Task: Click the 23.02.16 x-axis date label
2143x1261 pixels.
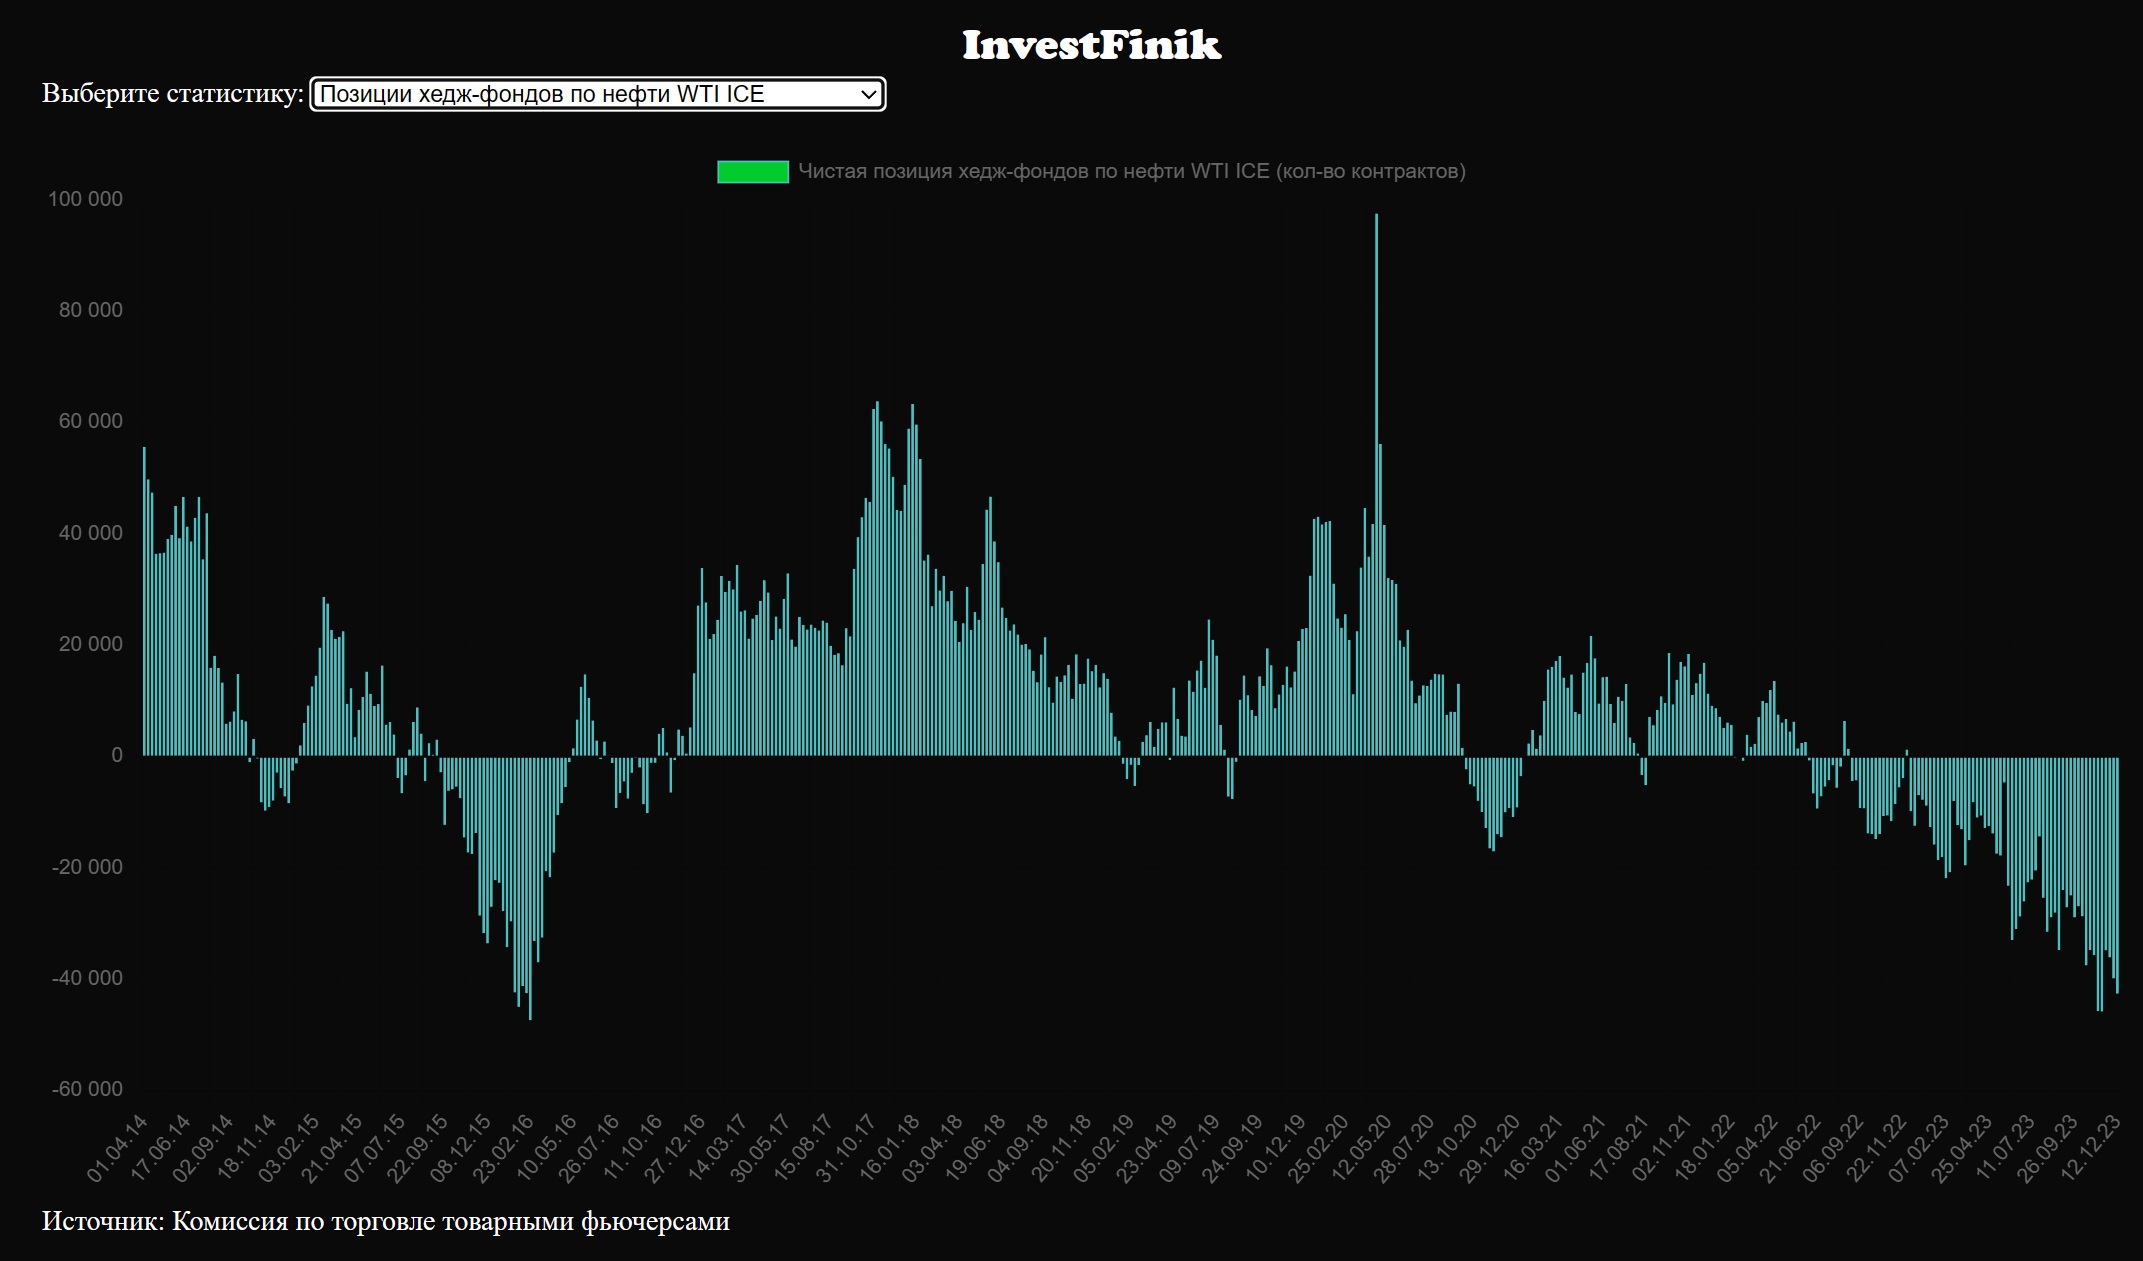Action: (503, 1148)
